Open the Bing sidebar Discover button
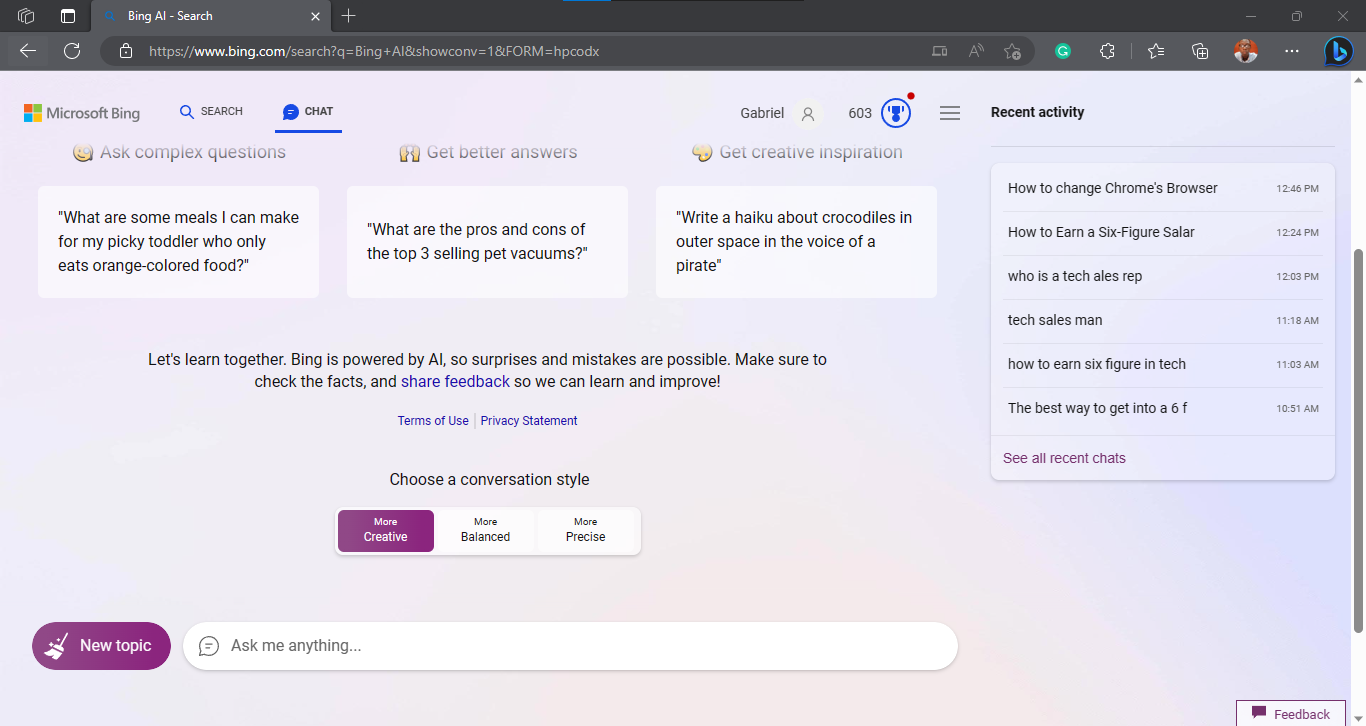Image resolution: width=1366 pixels, height=726 pixels. tap(1339, 51)
